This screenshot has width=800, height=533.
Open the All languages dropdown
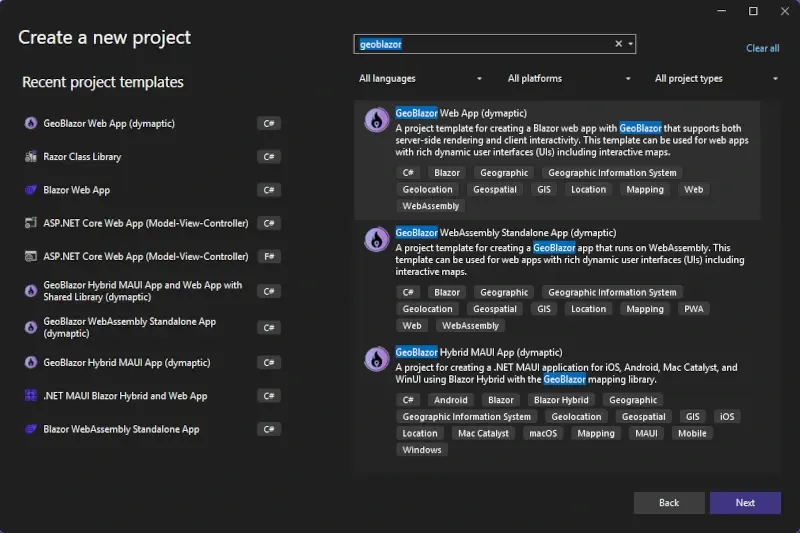click(x=420, y=79)
